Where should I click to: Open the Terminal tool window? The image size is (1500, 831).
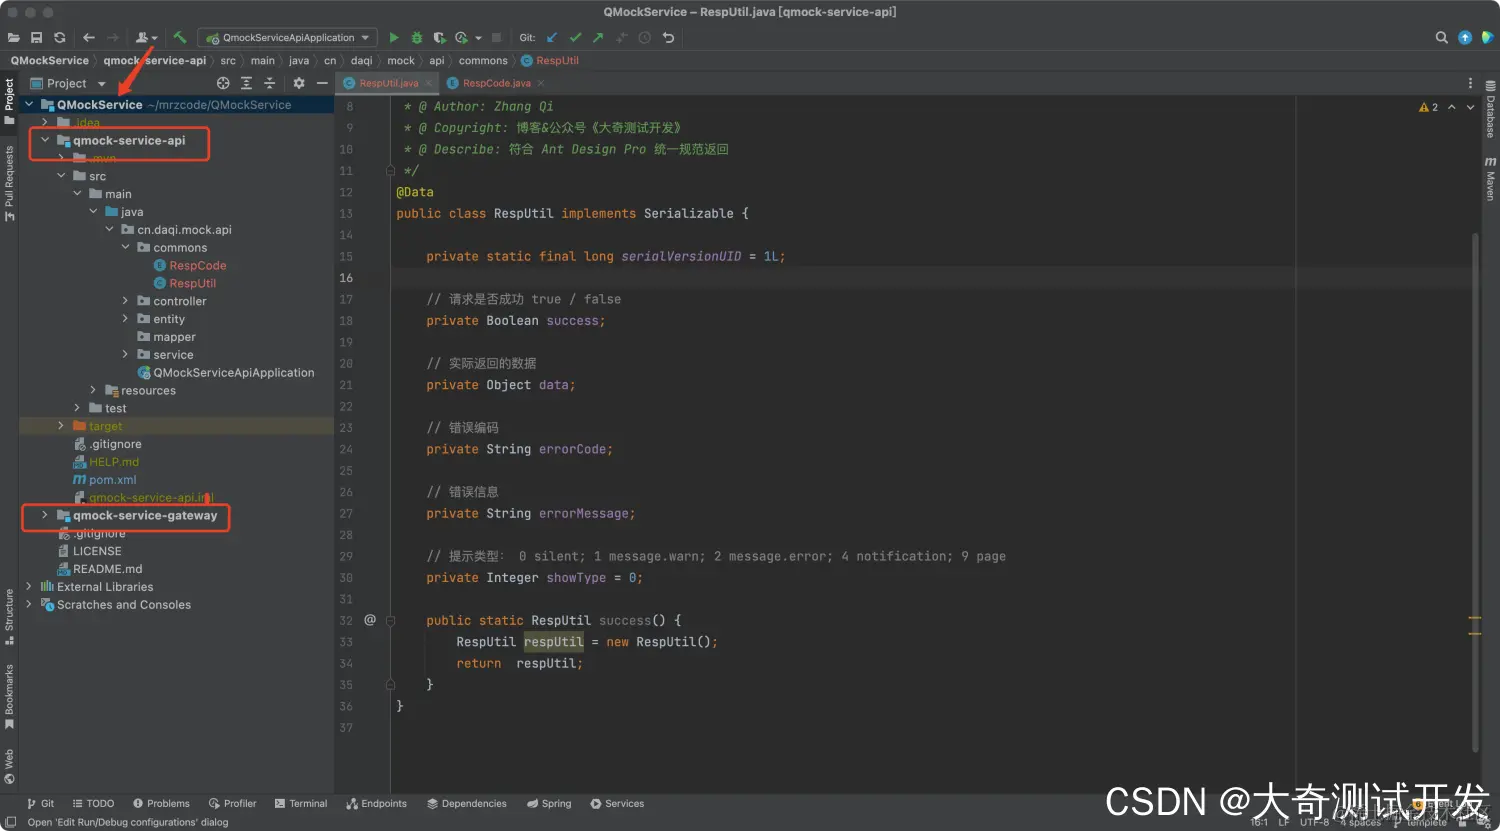[301, 803]
